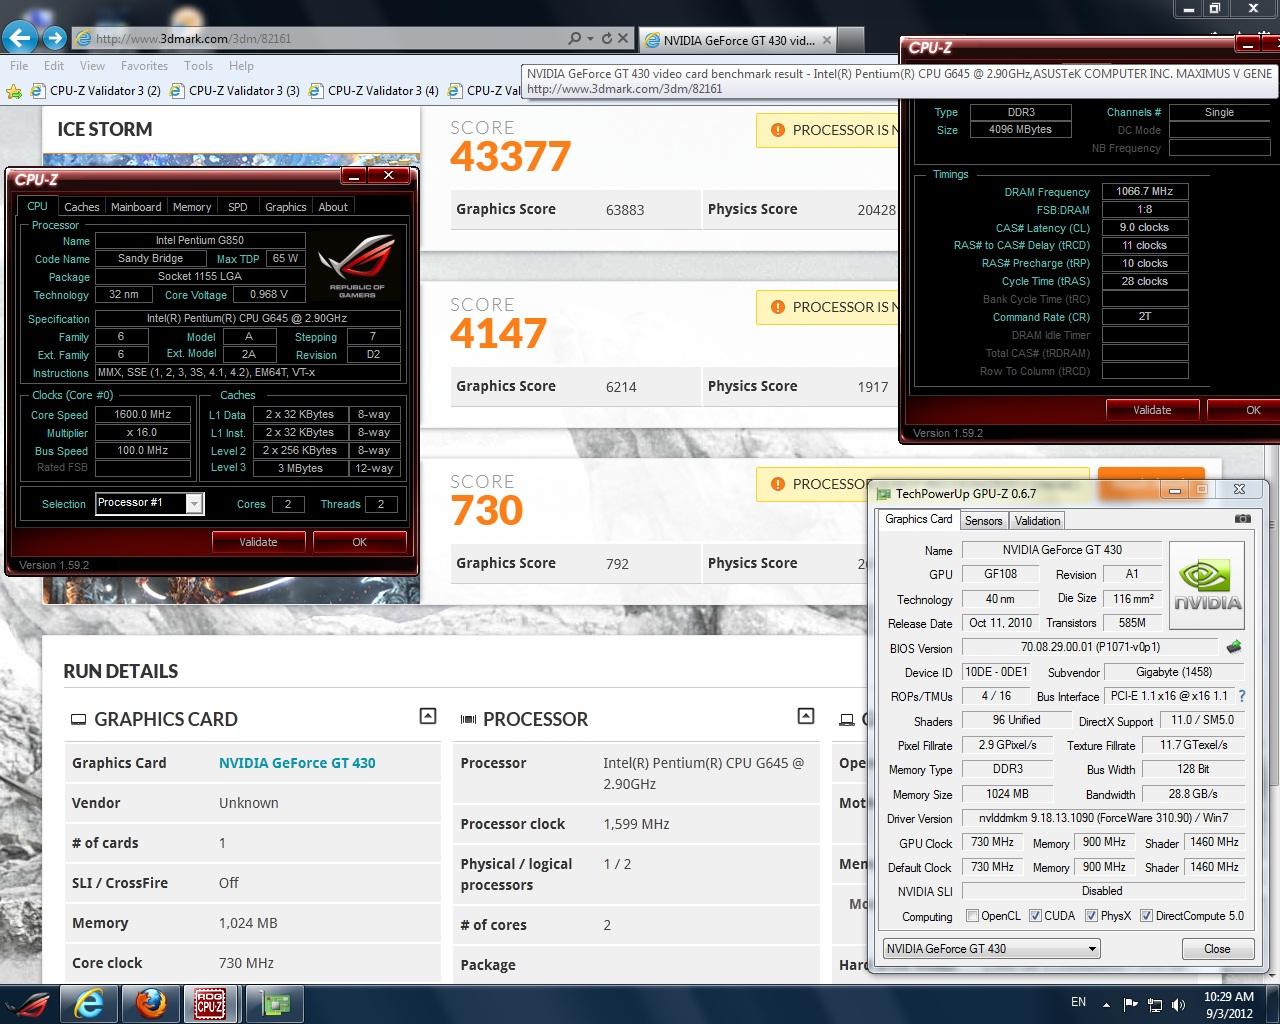Image resolution: width=1280 pixels, height=1024 pixels.
Task: Open the Favorites star icon in bookmarks bar
Action: point(14,91)
